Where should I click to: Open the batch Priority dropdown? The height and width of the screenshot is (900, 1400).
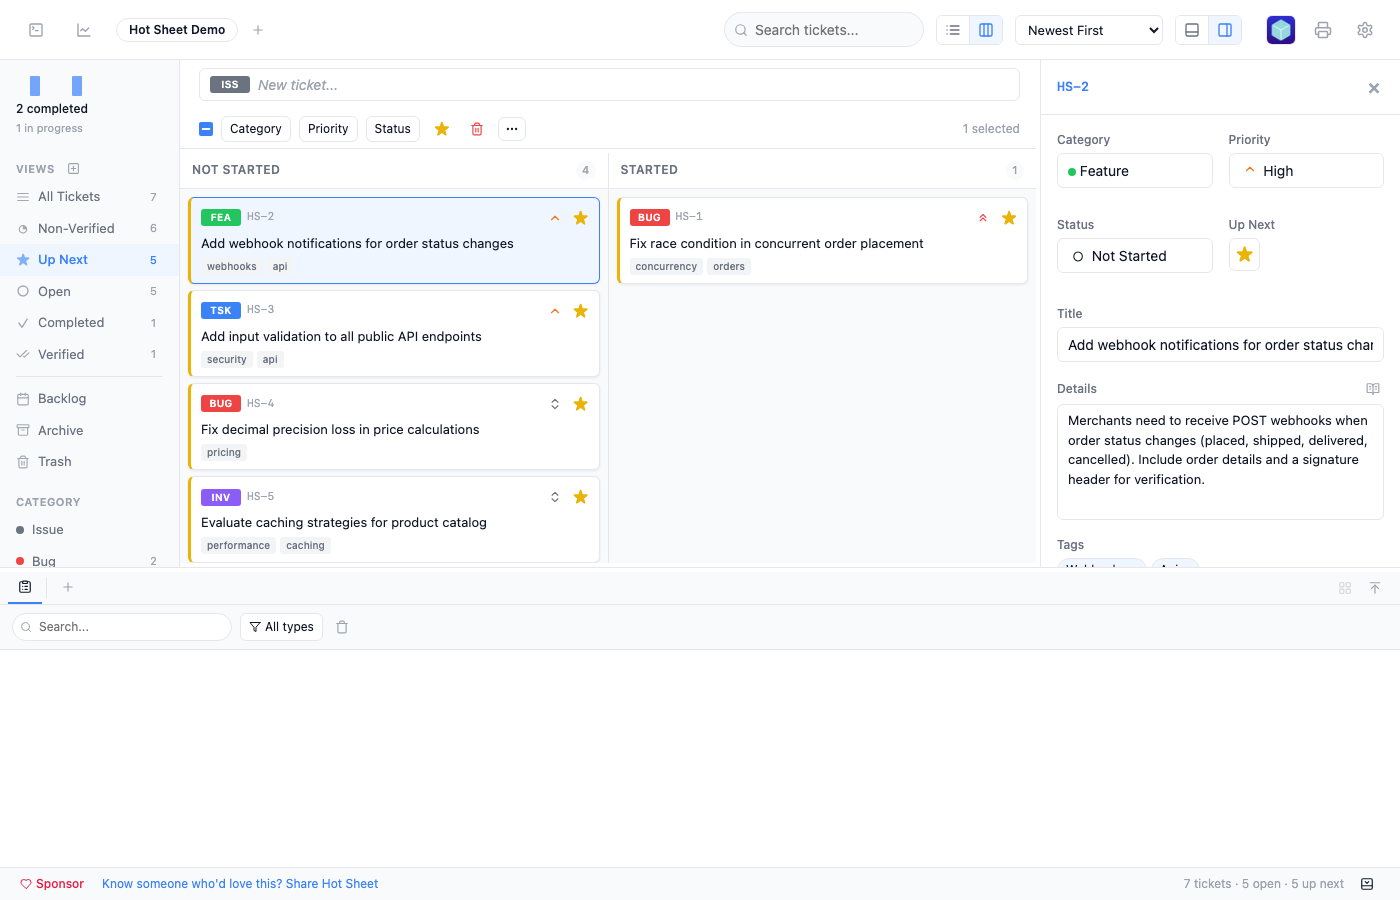[328, 129]
